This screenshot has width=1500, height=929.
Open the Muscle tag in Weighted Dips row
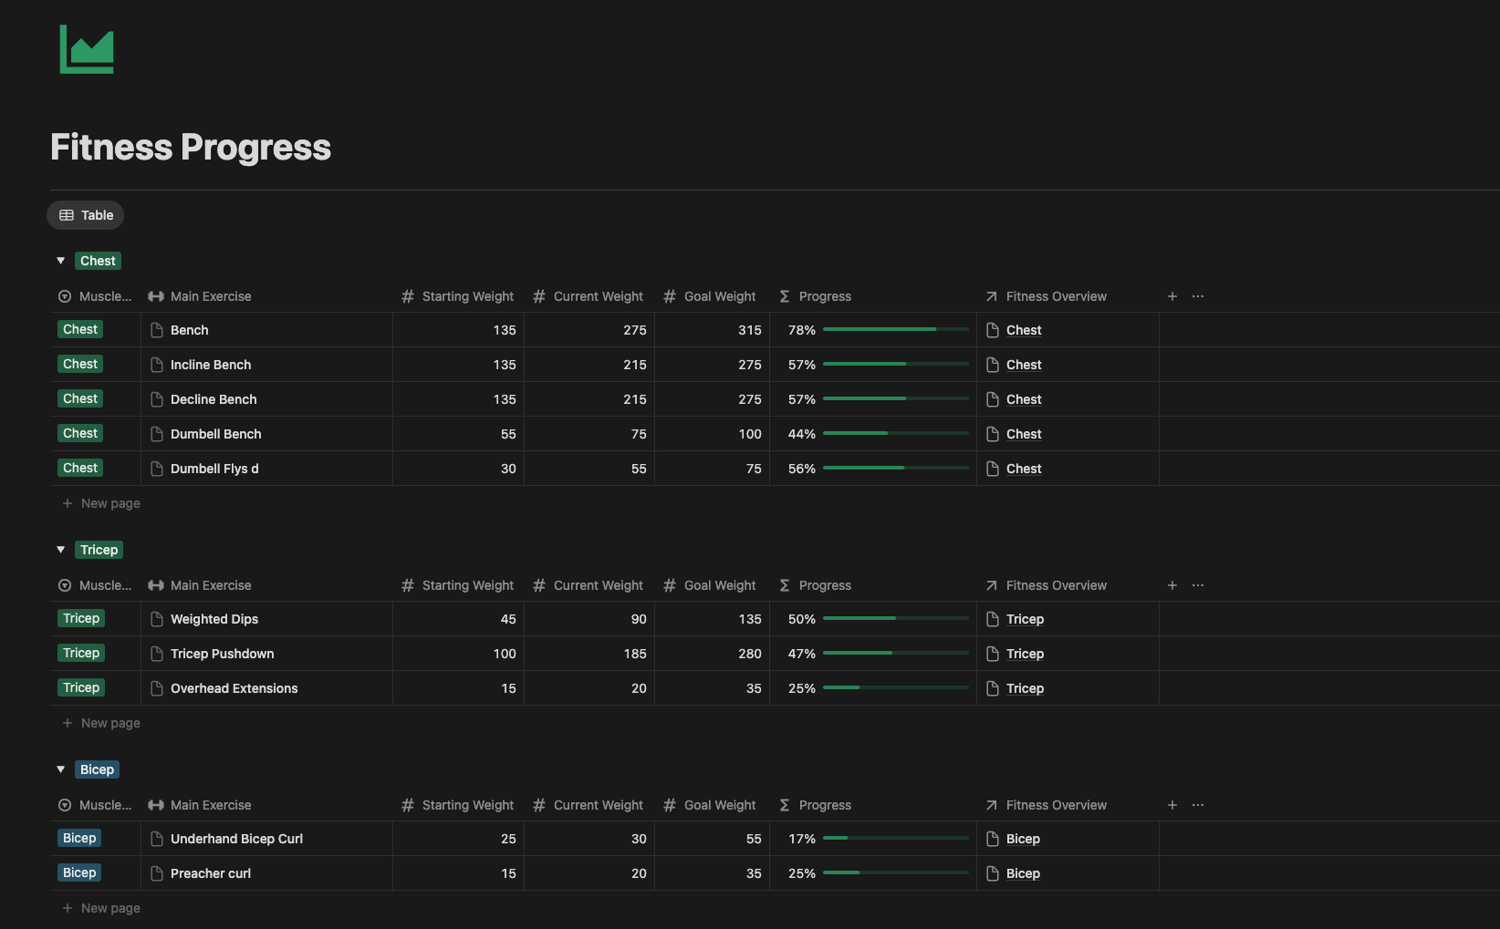(81, 619)
